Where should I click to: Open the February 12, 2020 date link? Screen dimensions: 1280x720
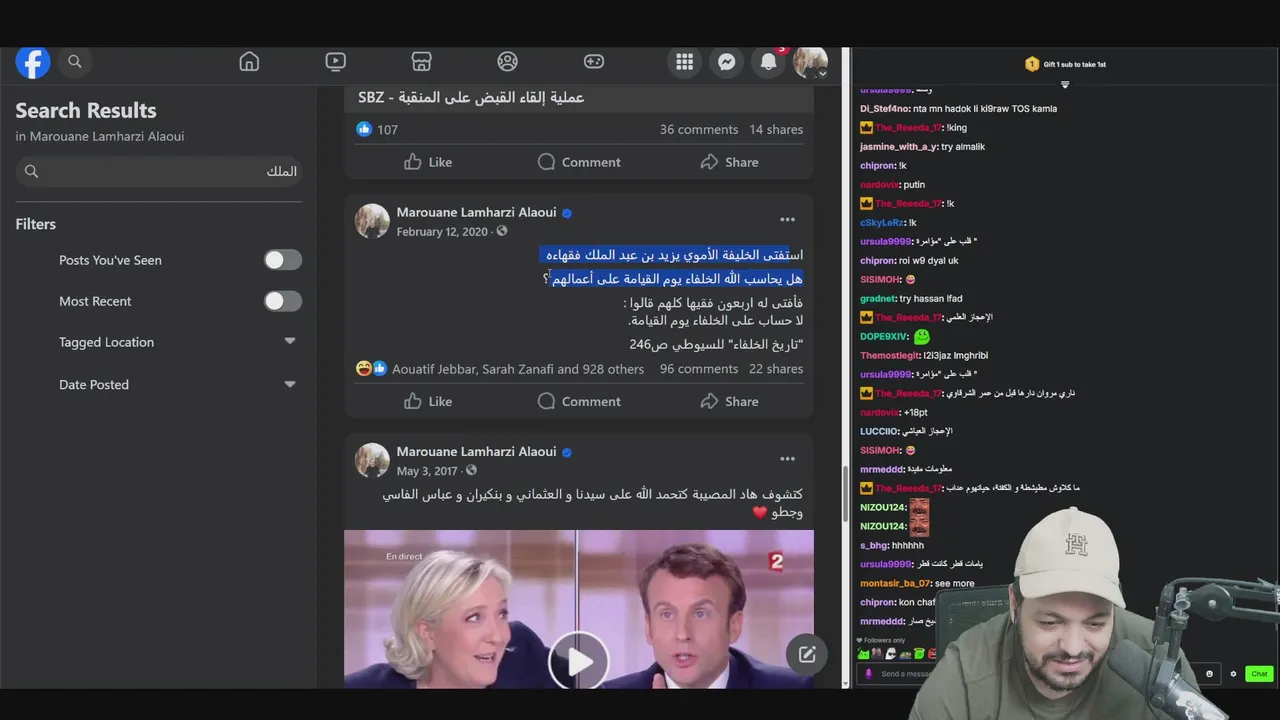coord(442,231)
